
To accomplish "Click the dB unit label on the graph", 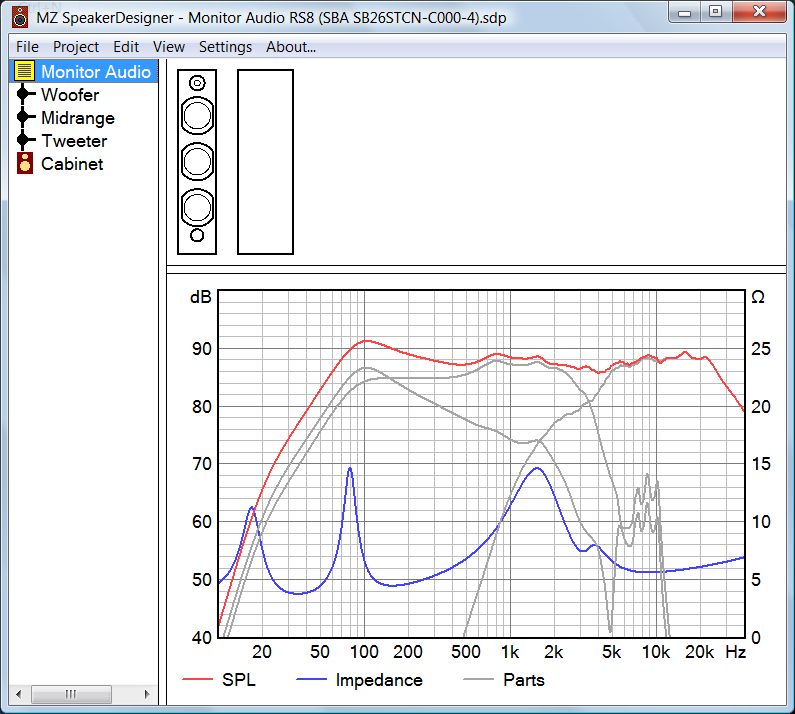I will pos(201,297).
